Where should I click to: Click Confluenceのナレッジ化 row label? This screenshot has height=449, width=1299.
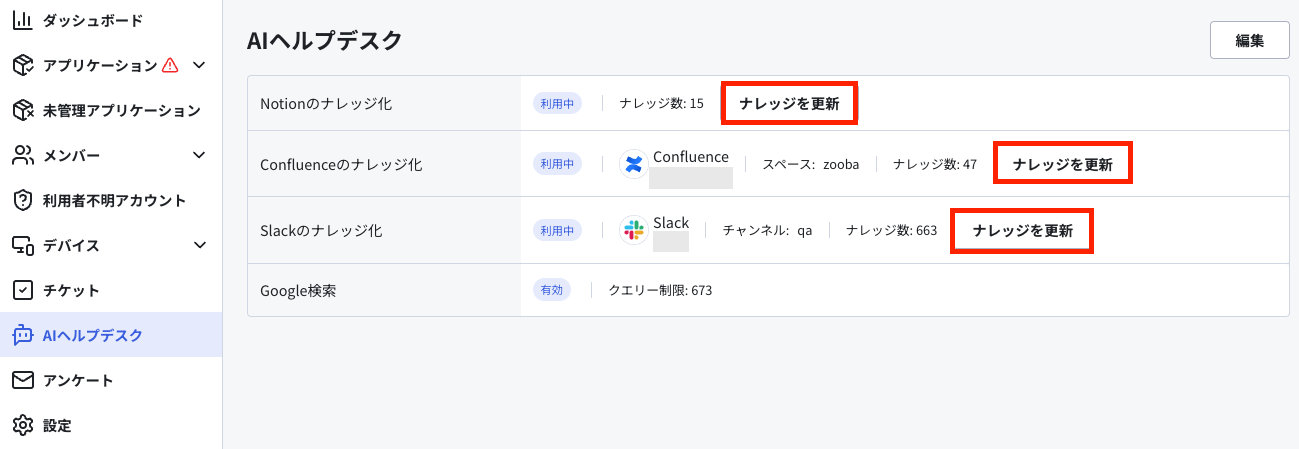[x=341, y=164]
